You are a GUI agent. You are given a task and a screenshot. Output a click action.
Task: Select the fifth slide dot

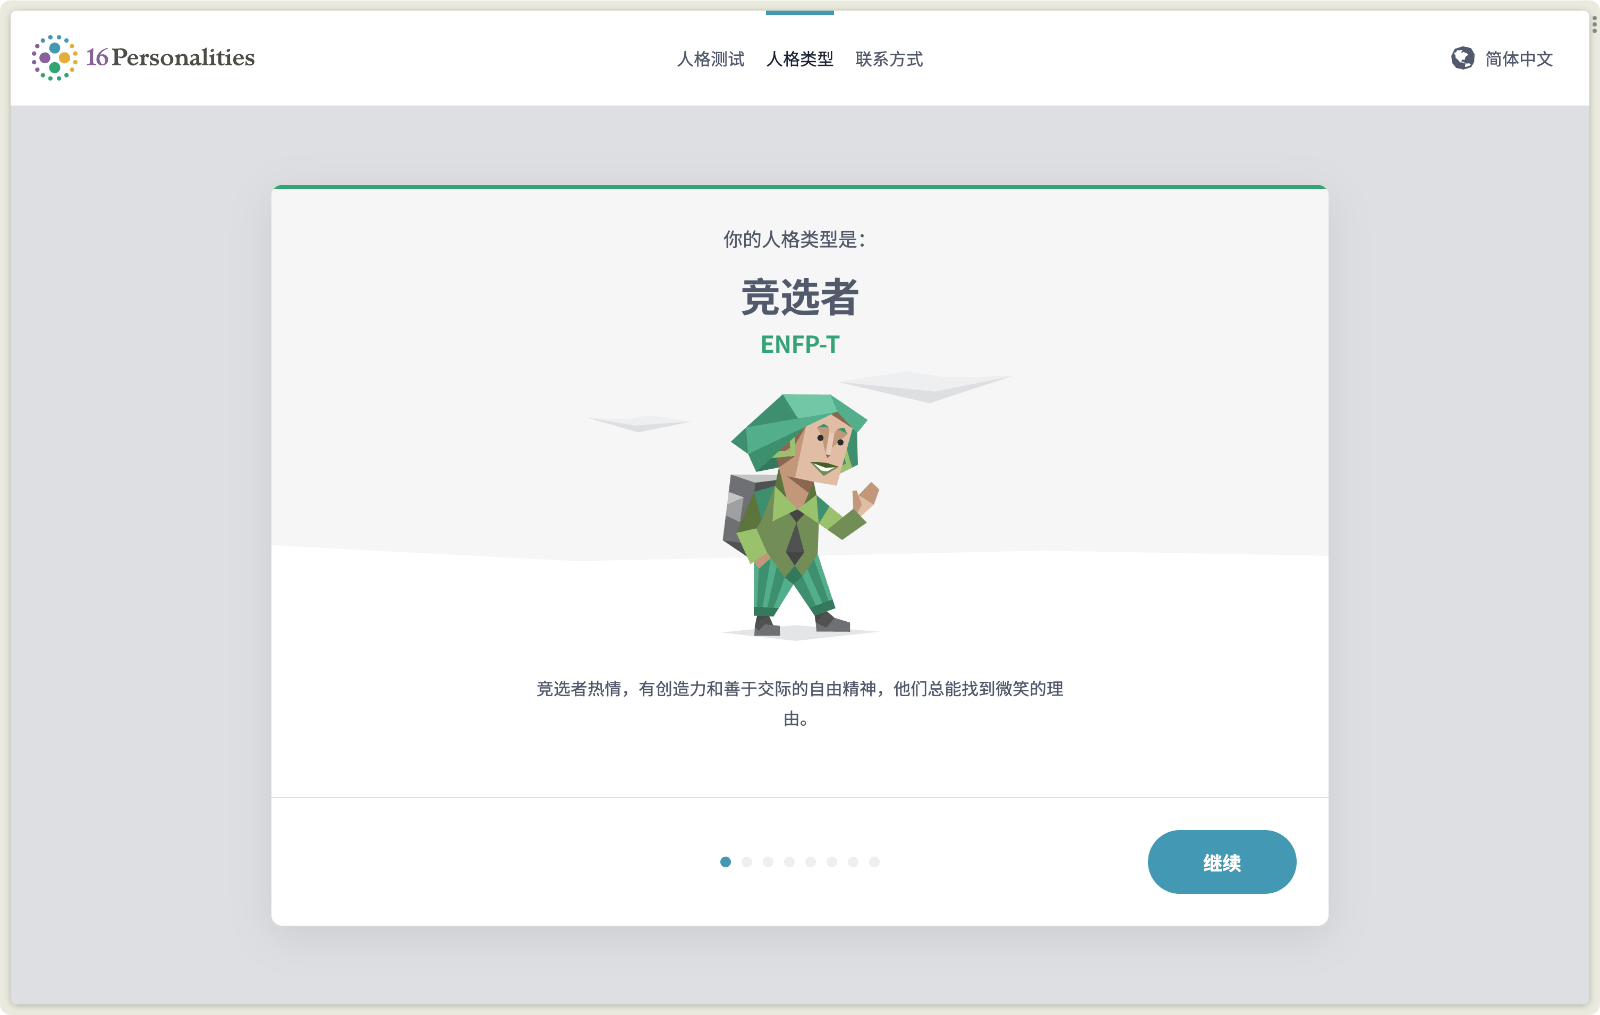tap(811, 862)
